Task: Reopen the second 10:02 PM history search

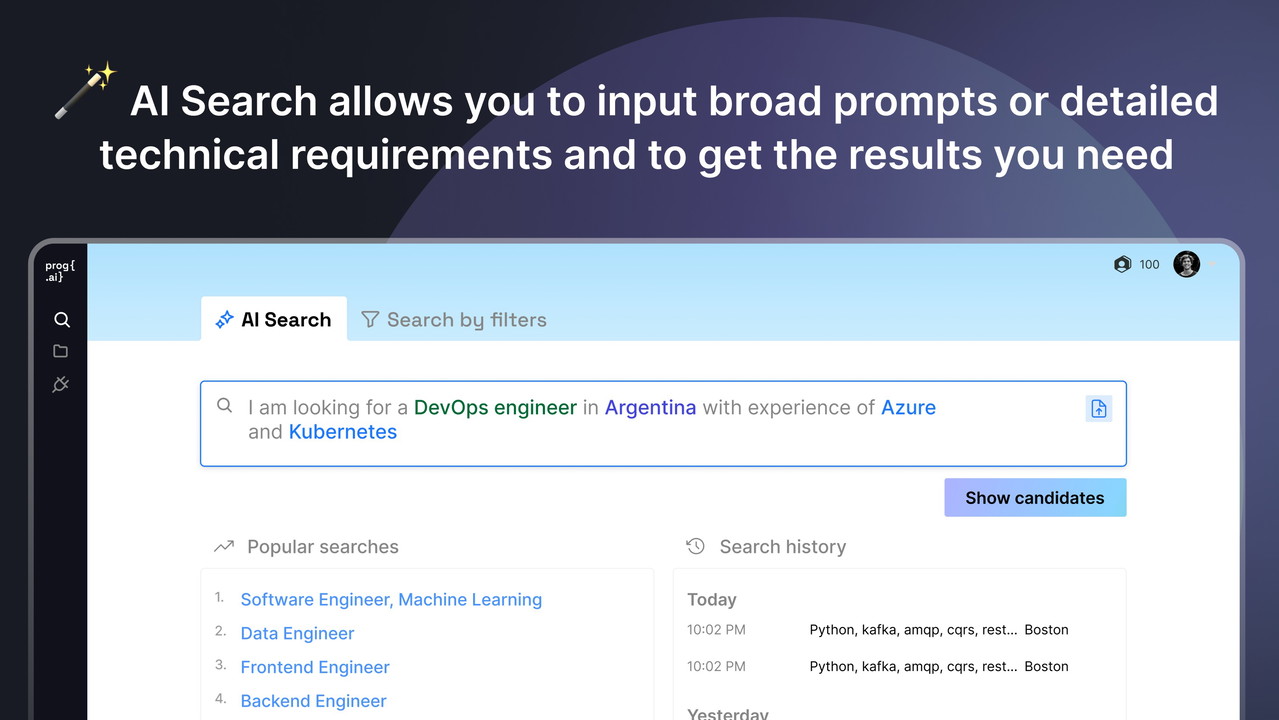Action: click(x=913, y=666)
